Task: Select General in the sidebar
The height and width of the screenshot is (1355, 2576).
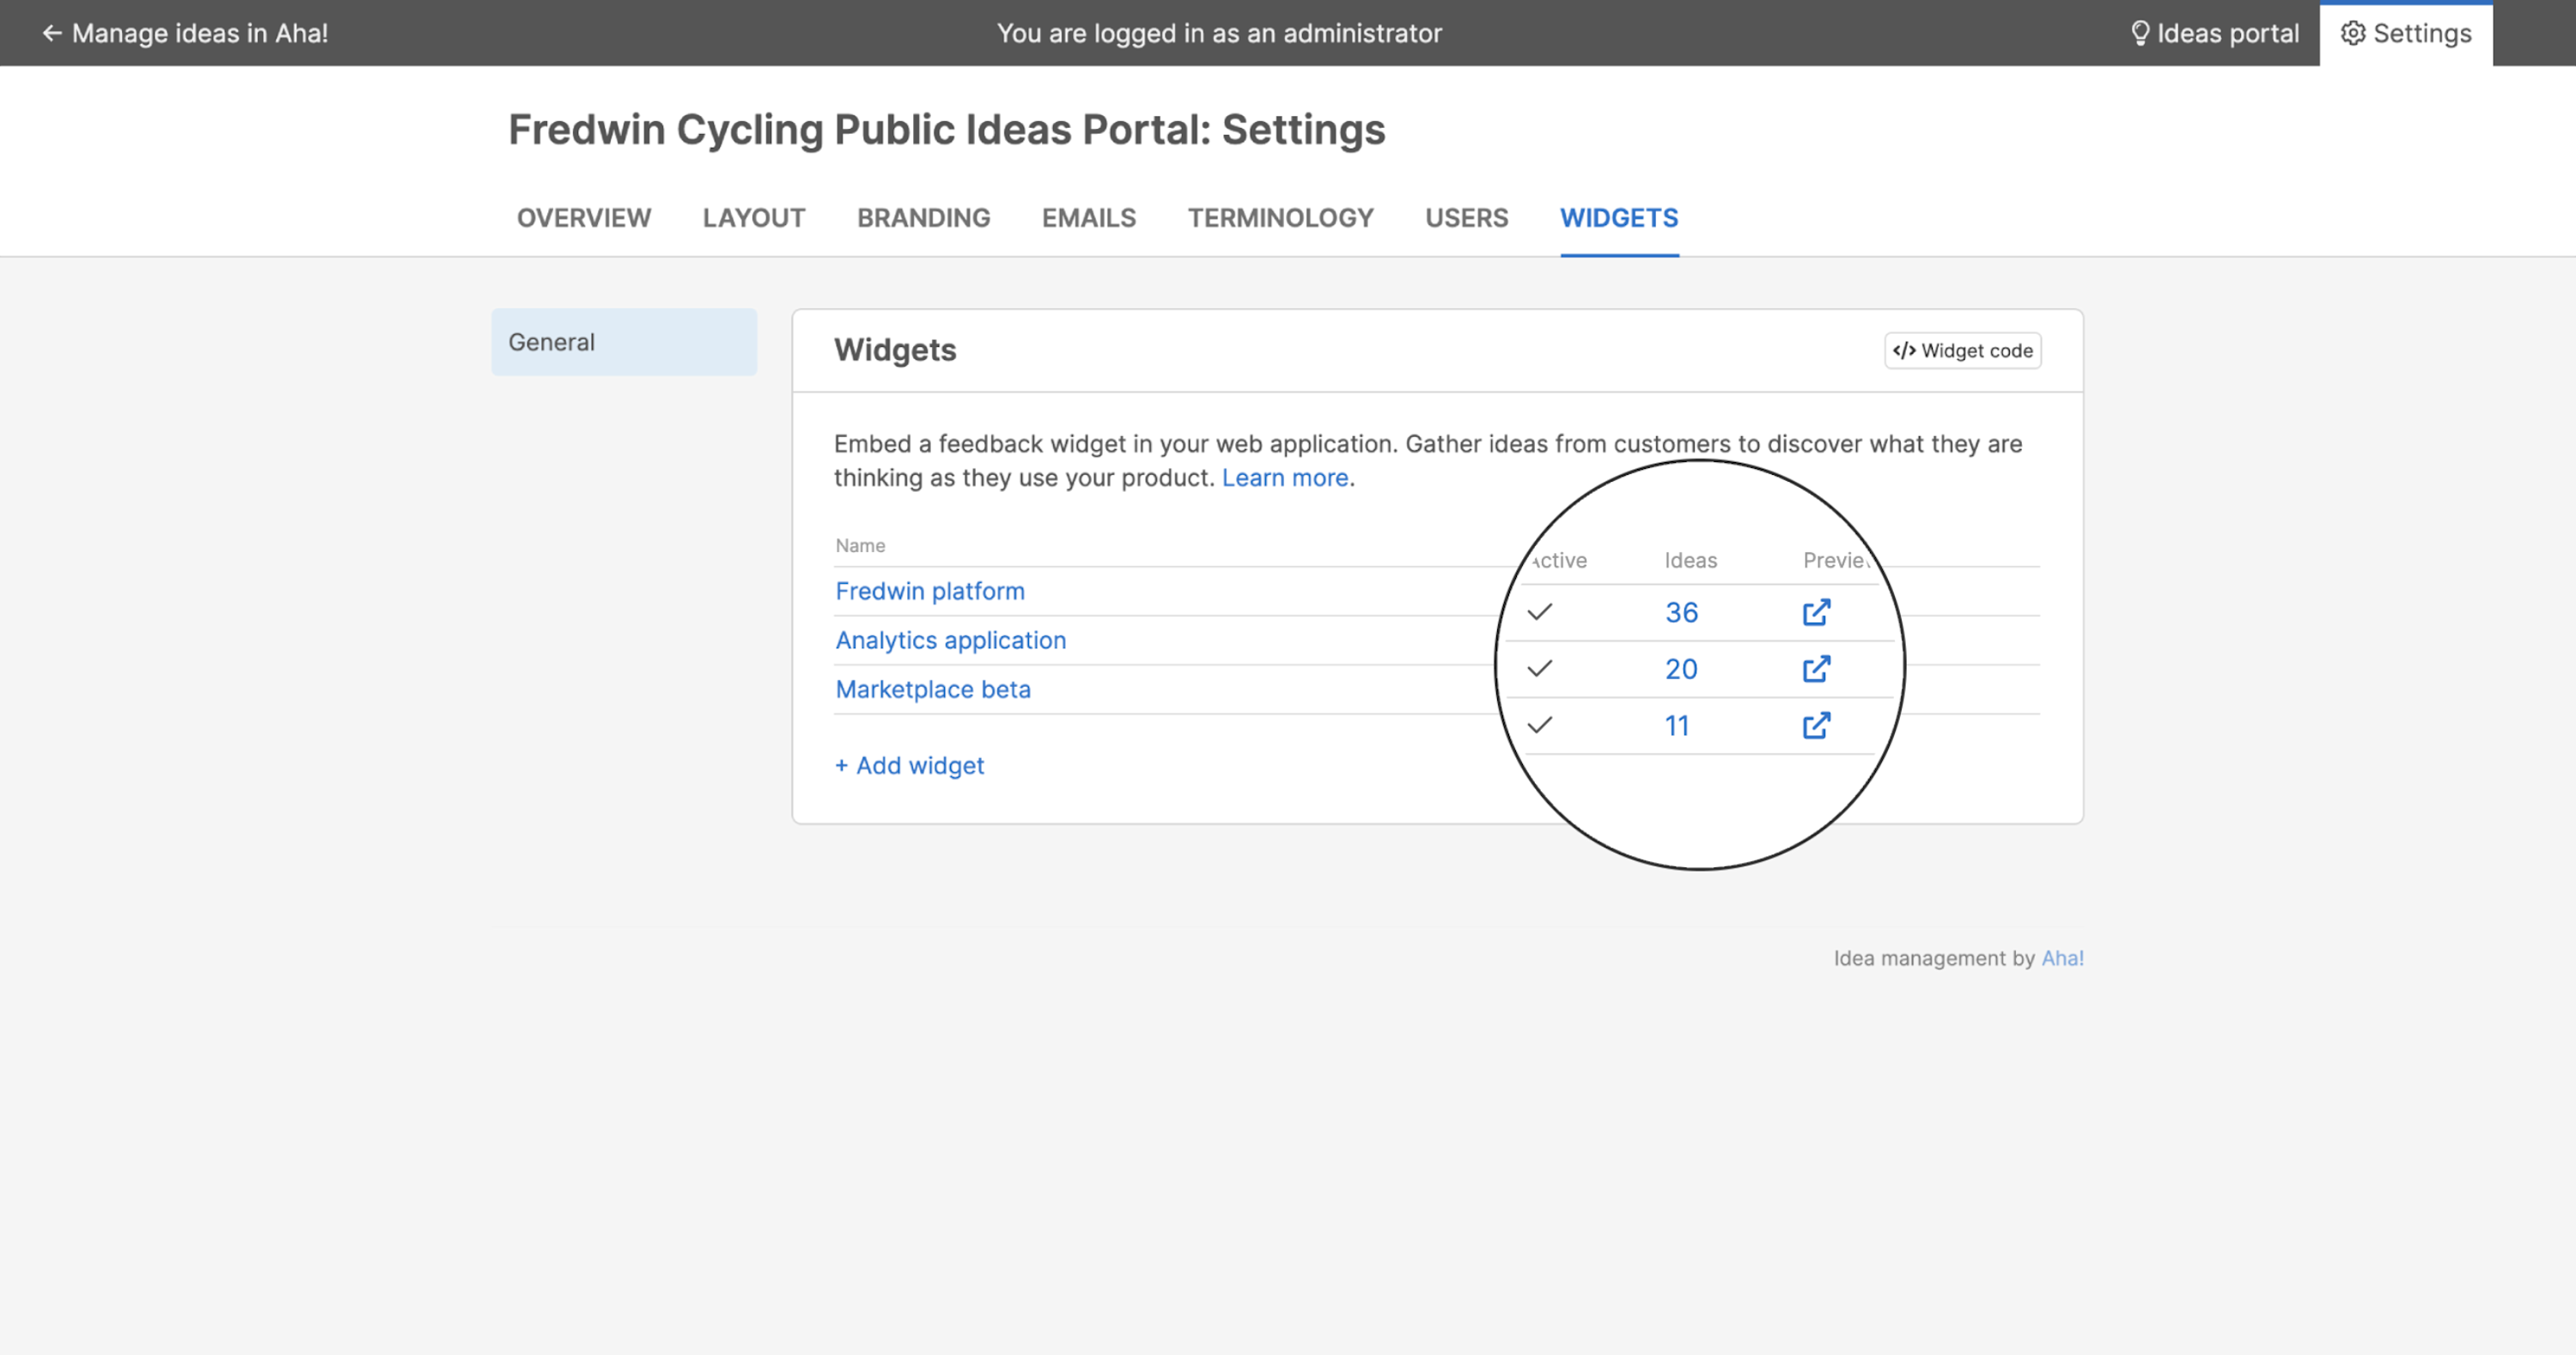Action: pyautogui.click(x=623, y=342)
